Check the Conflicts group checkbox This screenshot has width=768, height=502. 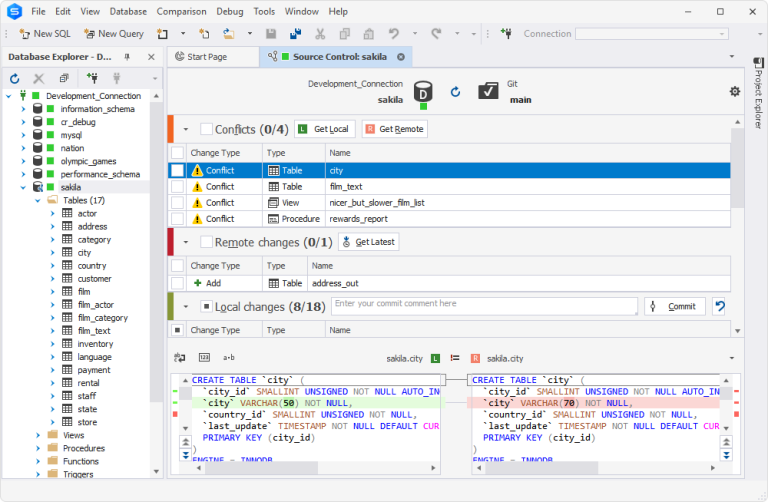pyautogui.click(x=206, y=129)
